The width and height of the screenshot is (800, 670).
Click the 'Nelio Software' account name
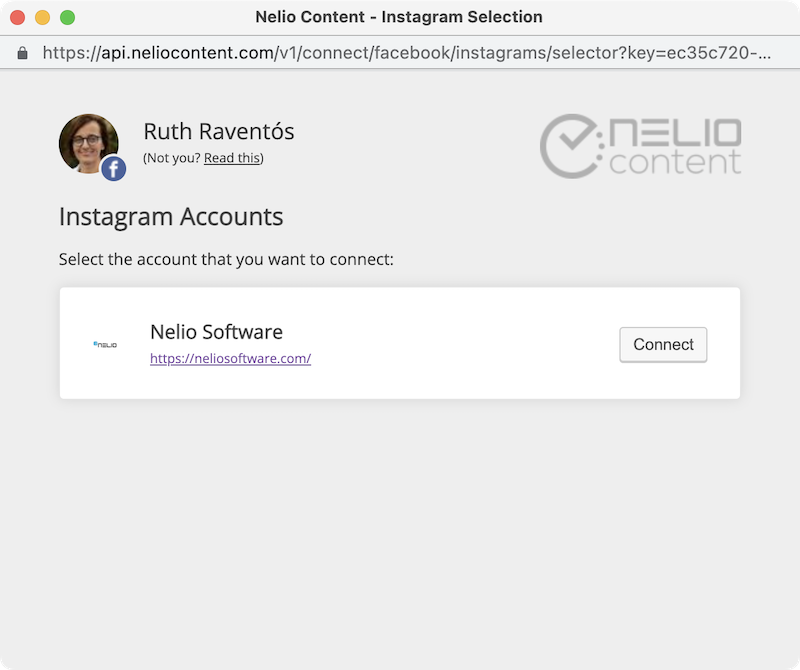pyautogui.click(x=216, y=332)
